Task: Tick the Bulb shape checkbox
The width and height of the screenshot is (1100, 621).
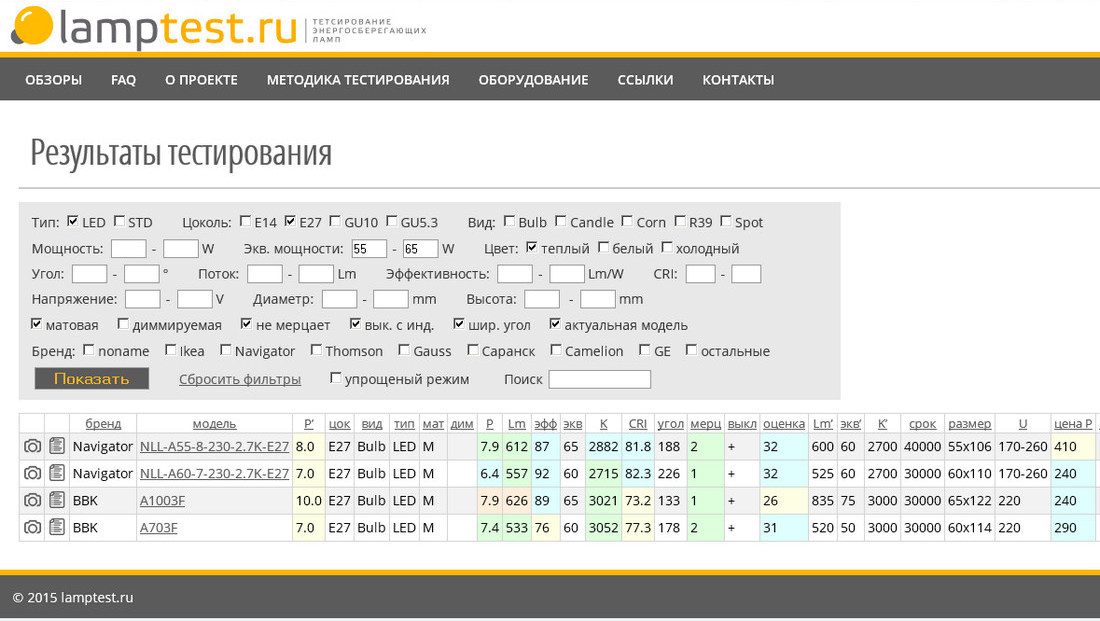Action: coord(509,221)
